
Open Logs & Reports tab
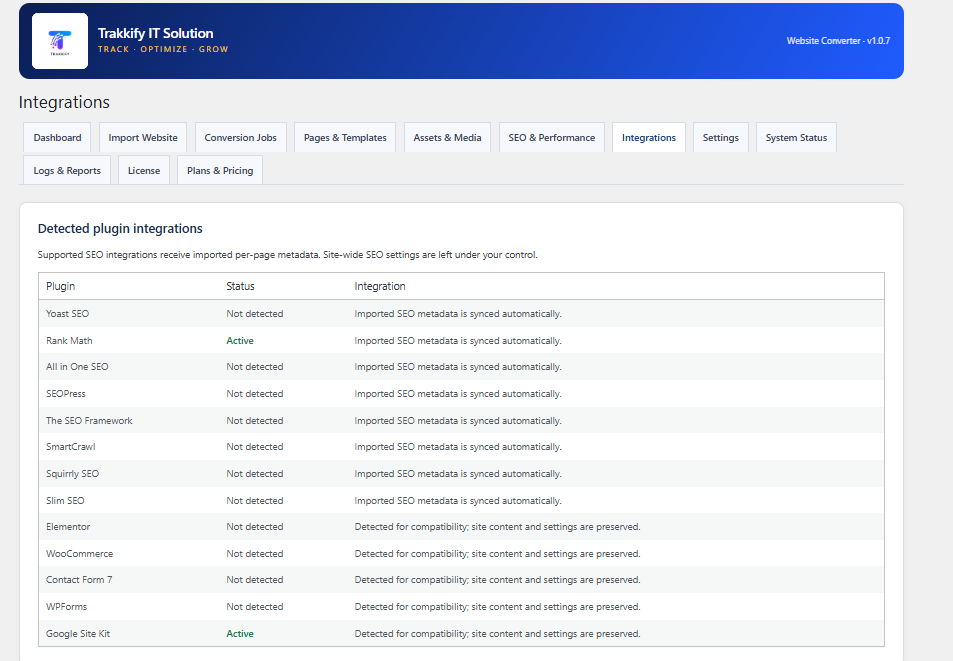(x=67, y=170)
